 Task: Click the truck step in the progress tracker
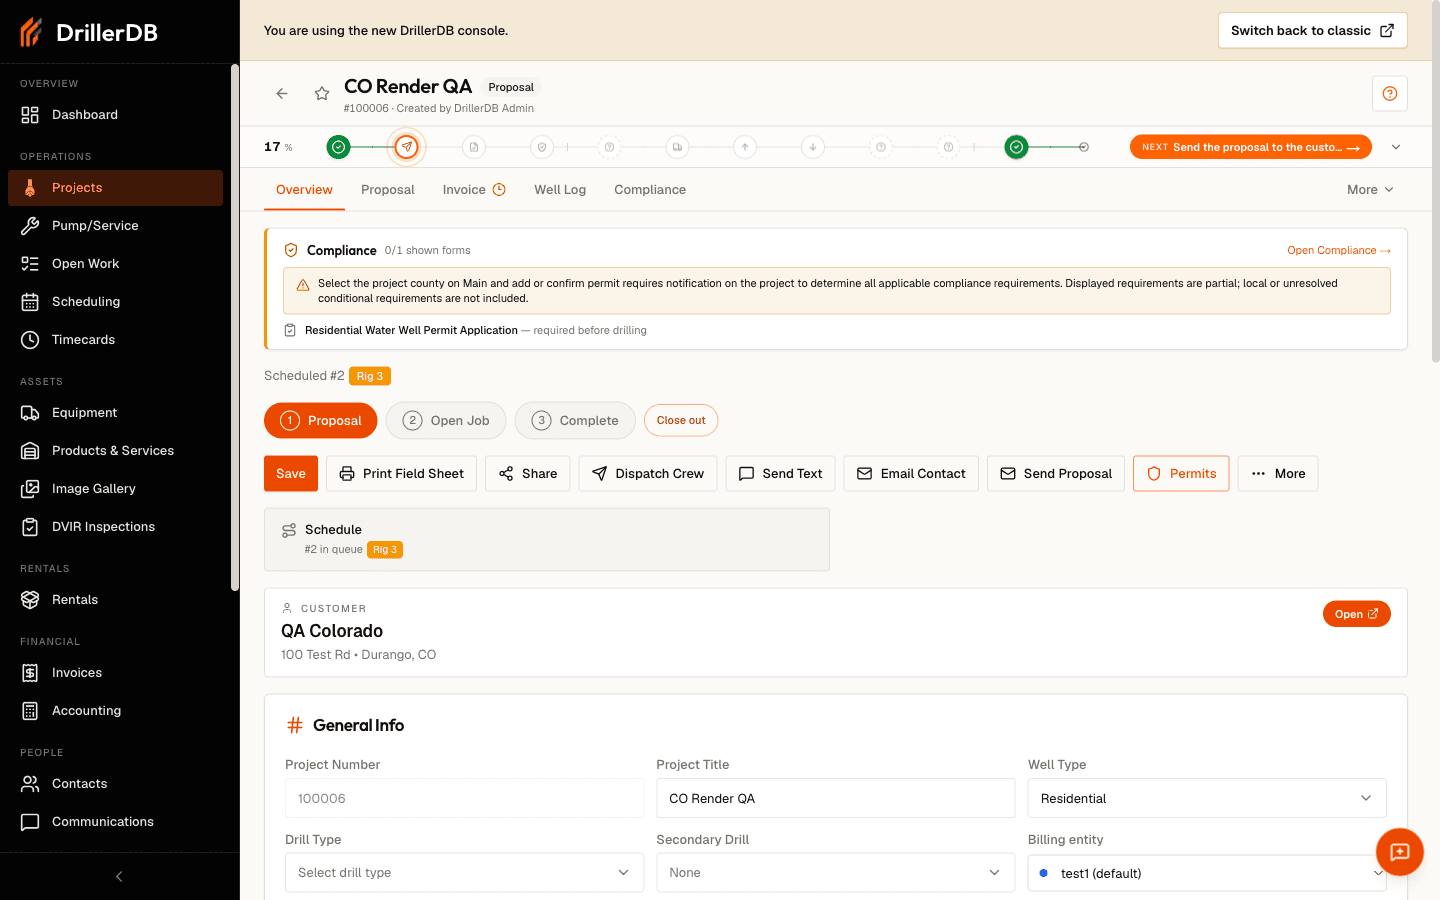click(677, 147)
